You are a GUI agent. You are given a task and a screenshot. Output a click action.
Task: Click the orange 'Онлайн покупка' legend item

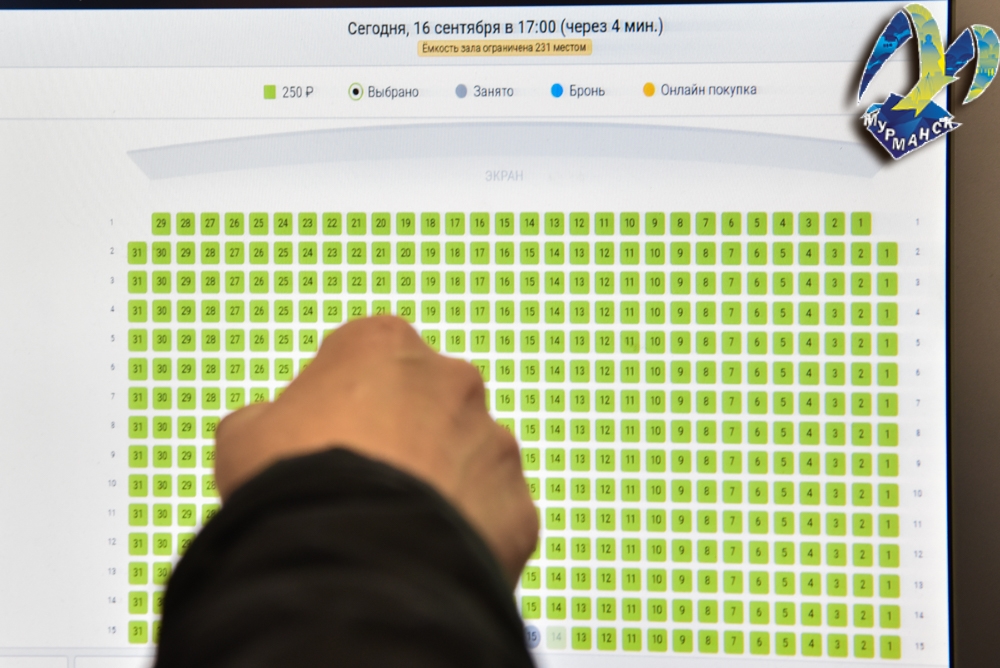[699, 90]
